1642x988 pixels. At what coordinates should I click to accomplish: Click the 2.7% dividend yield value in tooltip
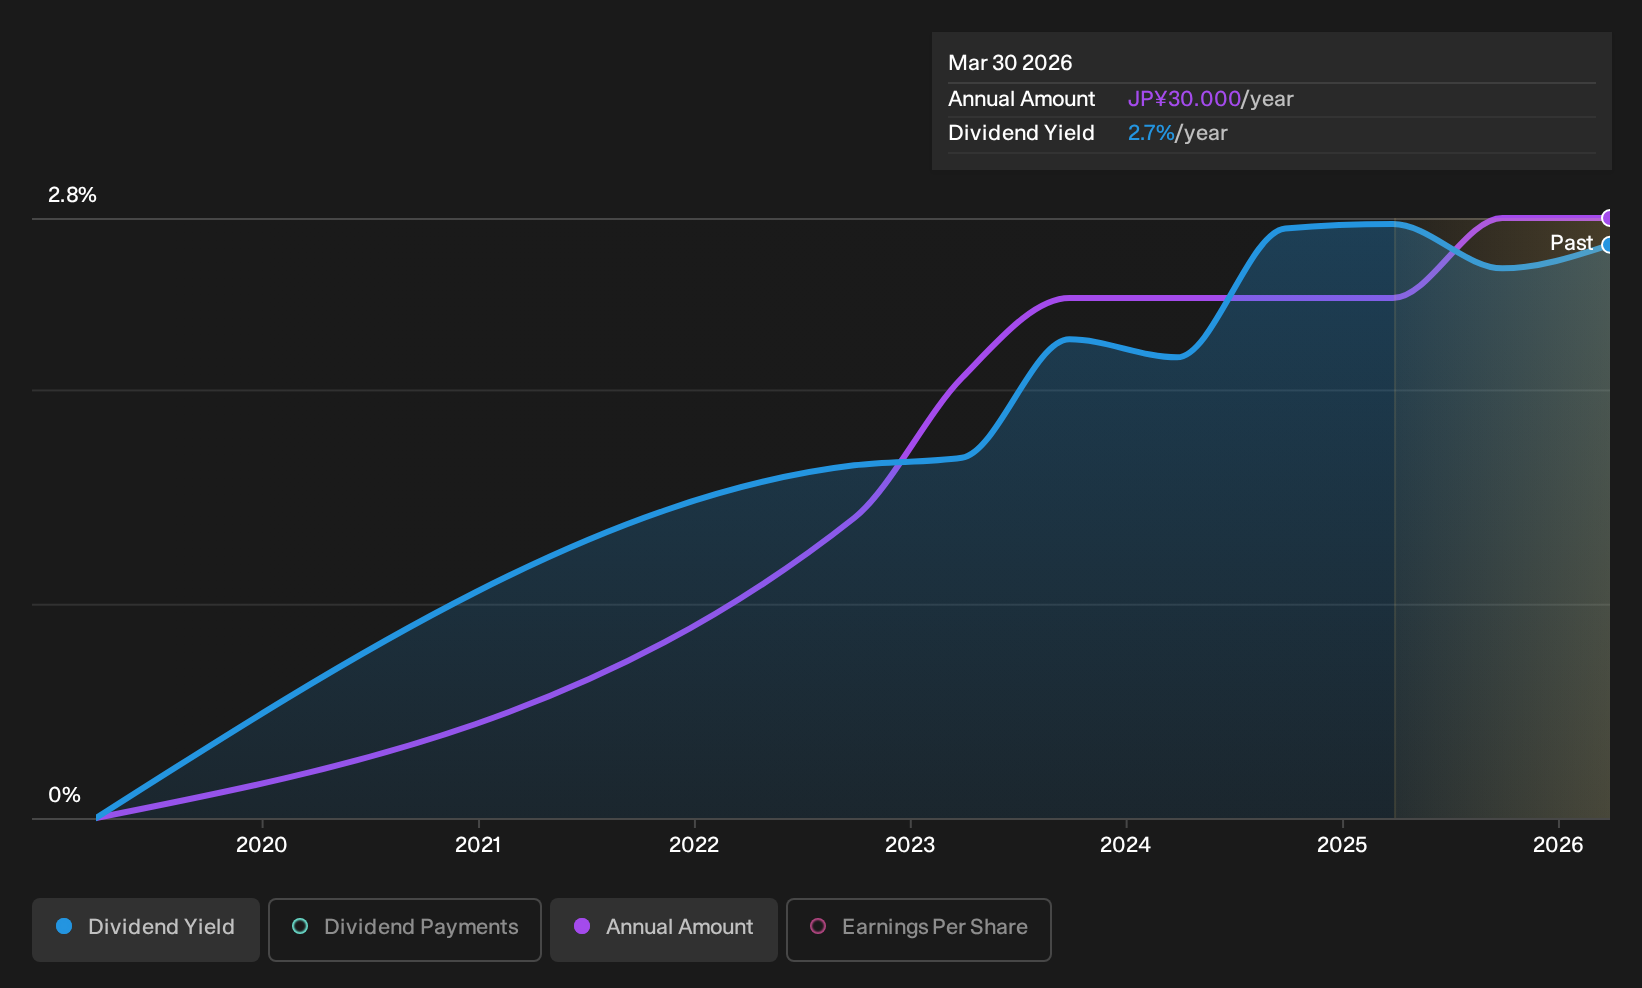1151,133
